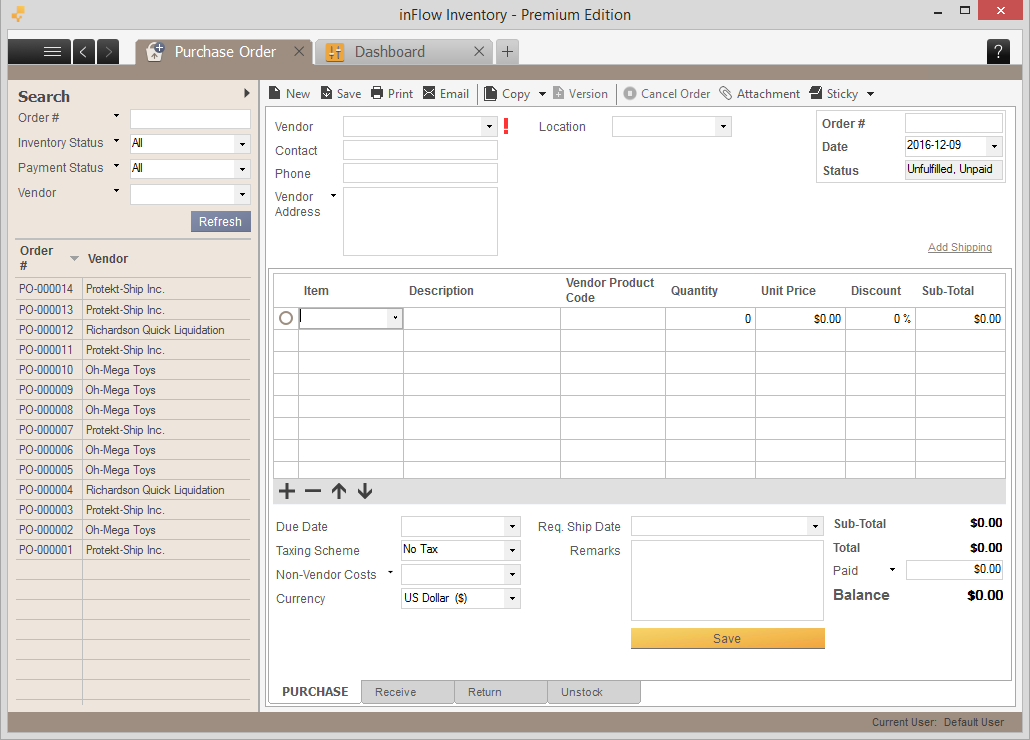Switch to the Return tab

(501, 692)
